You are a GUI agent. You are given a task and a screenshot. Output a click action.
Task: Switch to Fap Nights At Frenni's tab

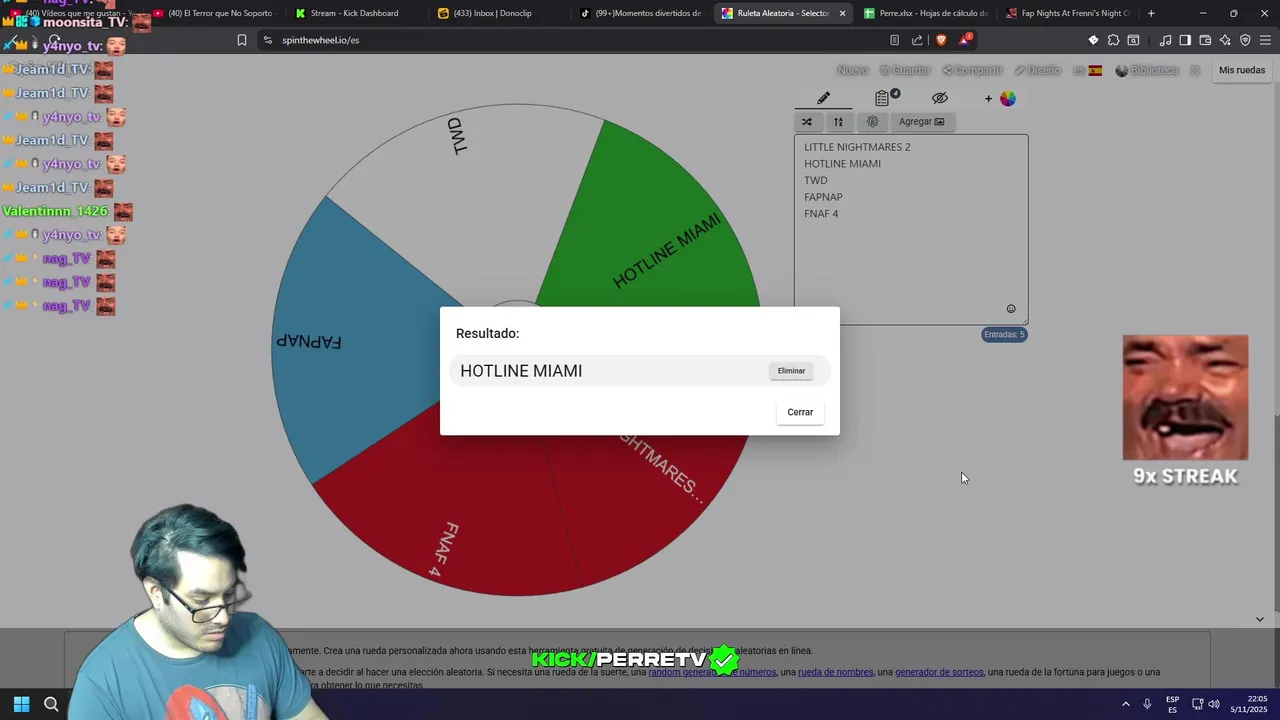coord(1067,13)
